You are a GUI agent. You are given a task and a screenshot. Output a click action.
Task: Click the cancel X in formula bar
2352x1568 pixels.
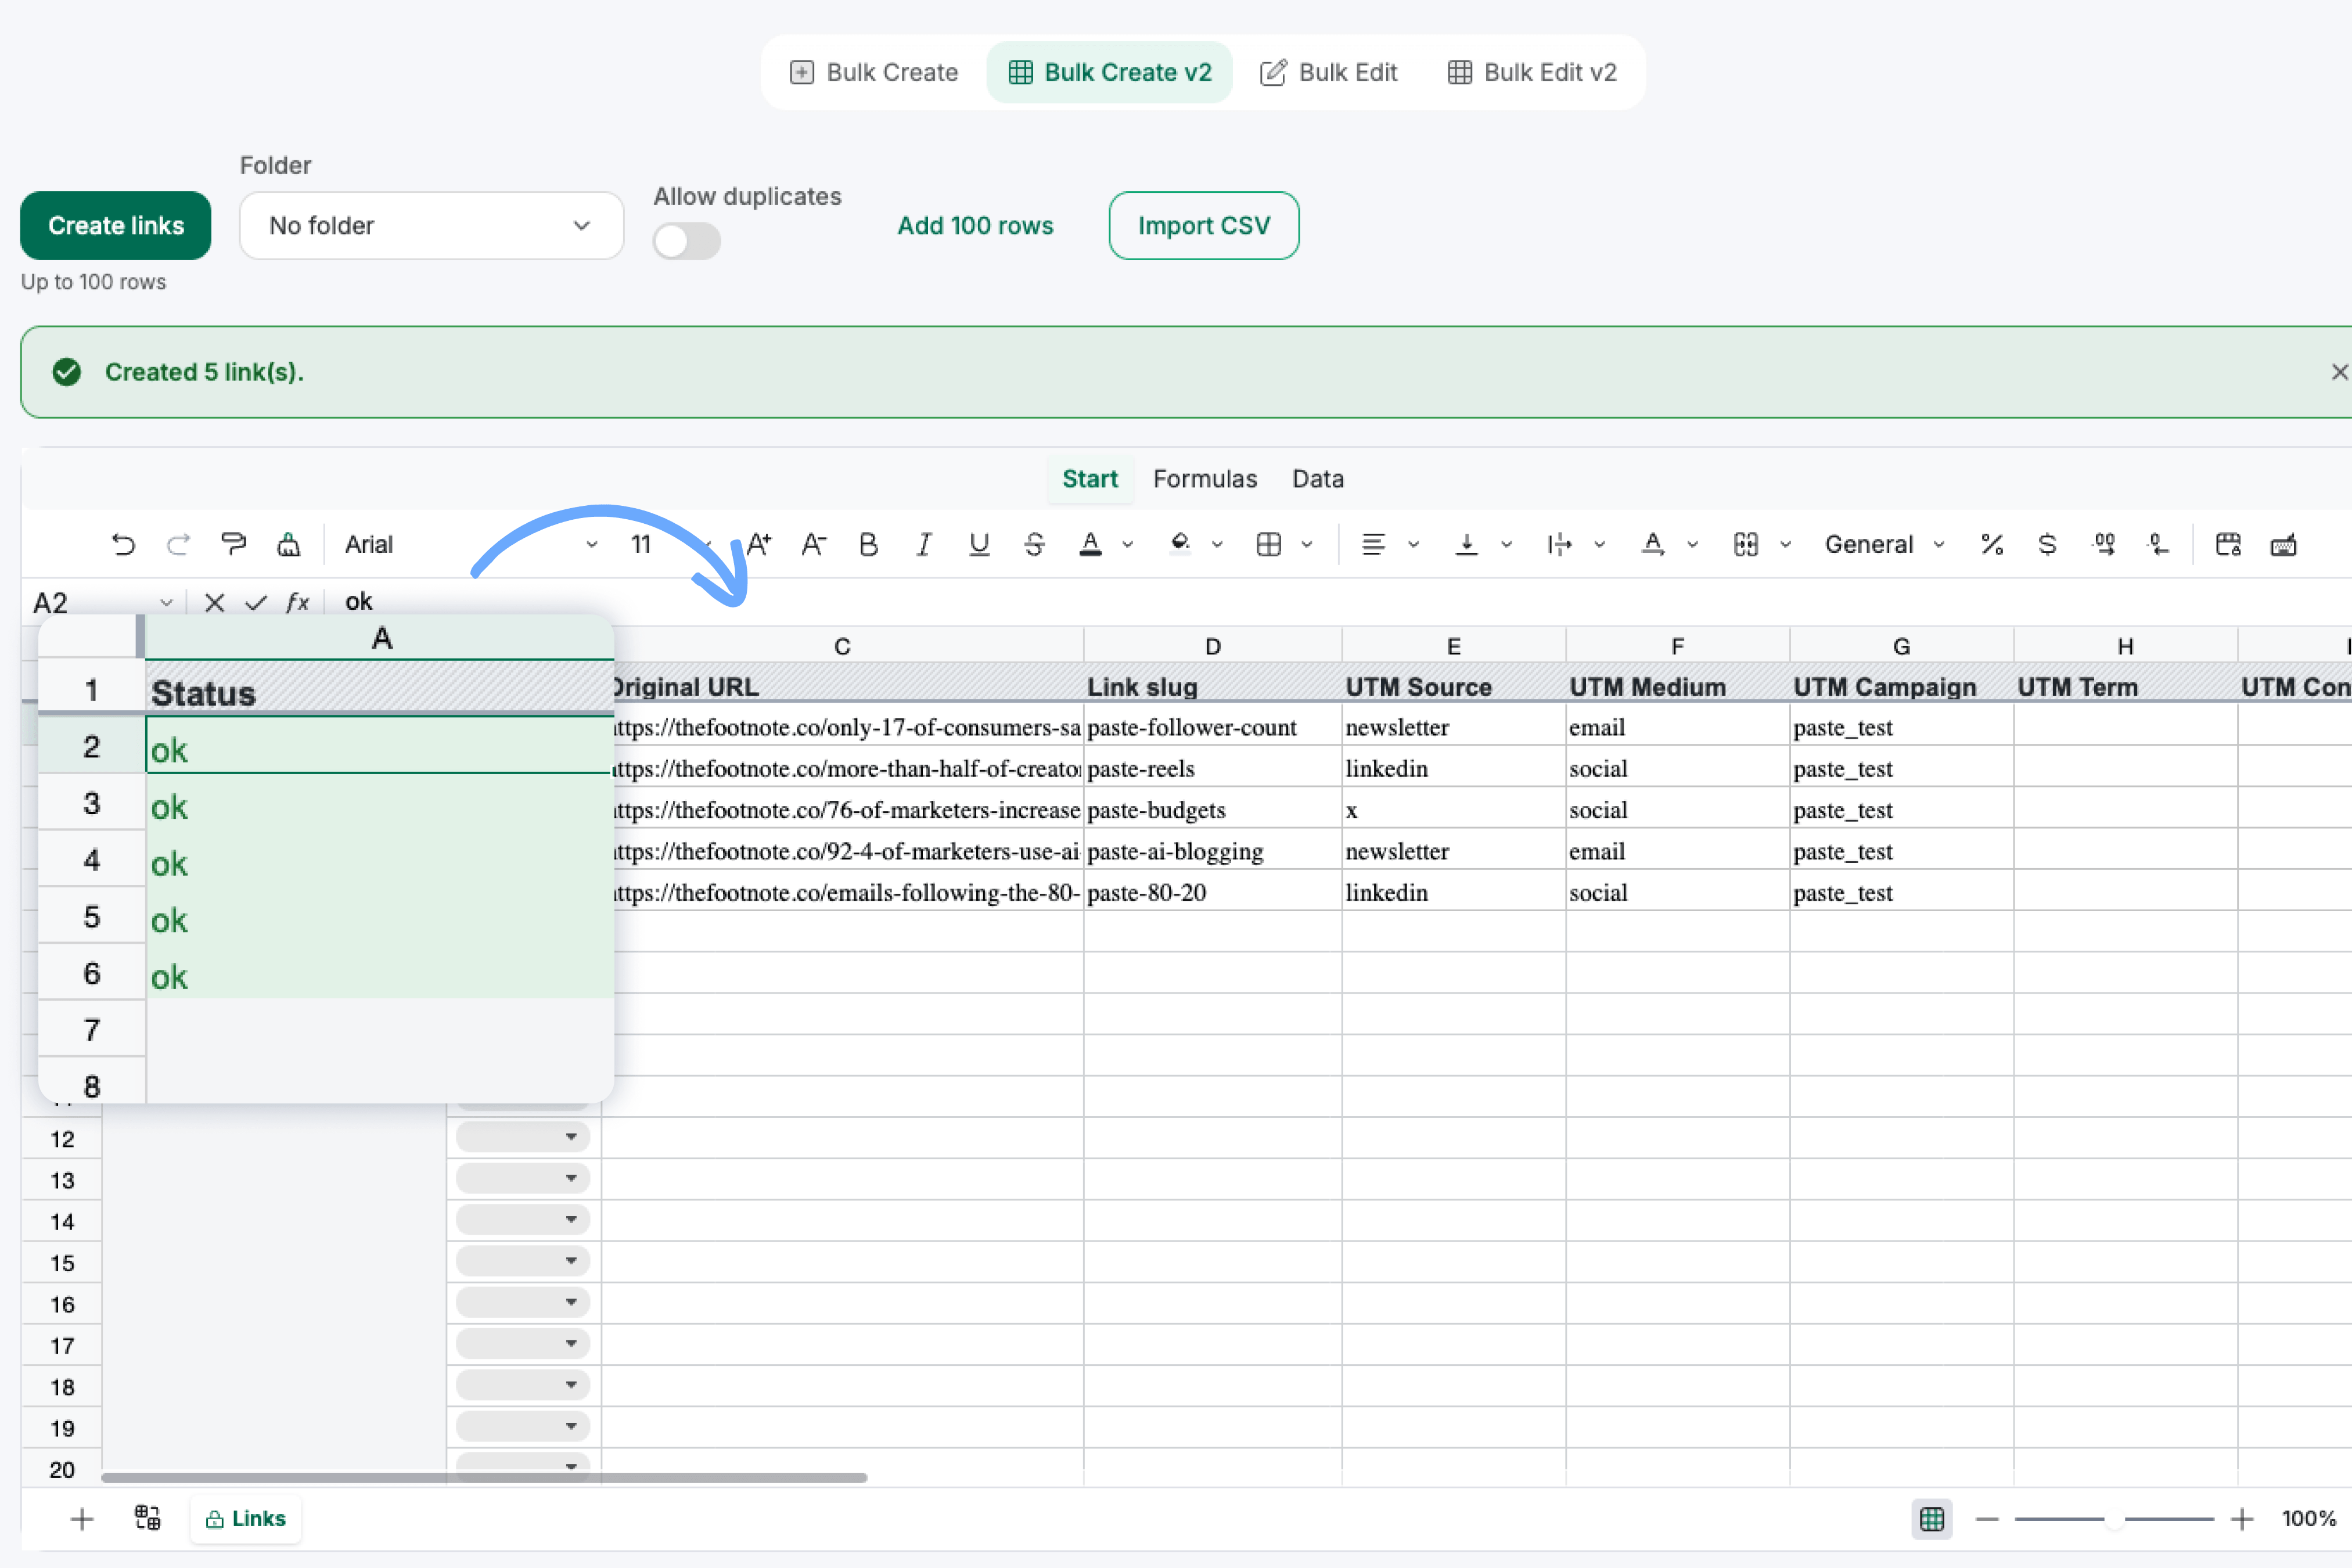(214, 602)
